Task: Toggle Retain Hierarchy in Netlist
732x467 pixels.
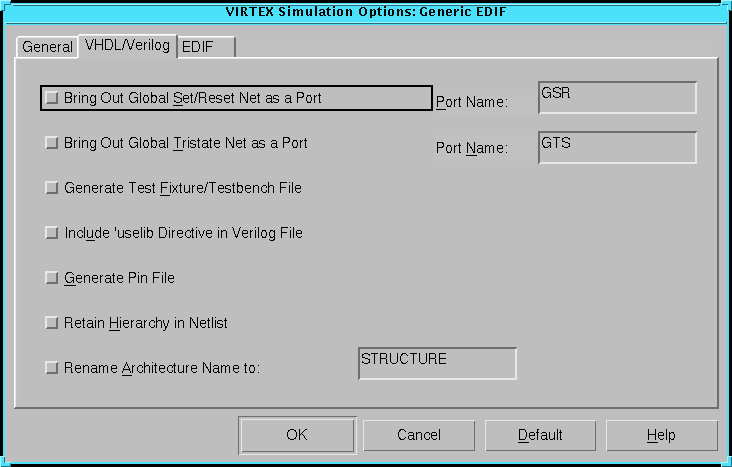Action: point(52,323)
